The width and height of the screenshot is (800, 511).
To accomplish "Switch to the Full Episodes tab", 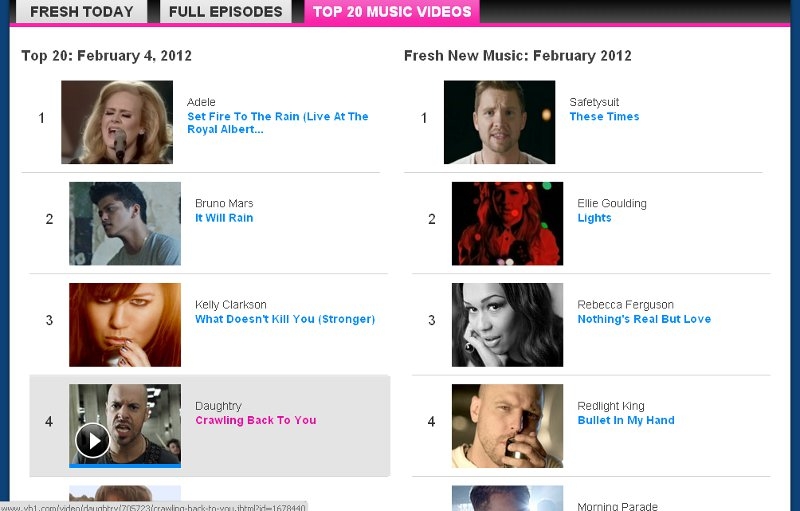I will 226,11.
